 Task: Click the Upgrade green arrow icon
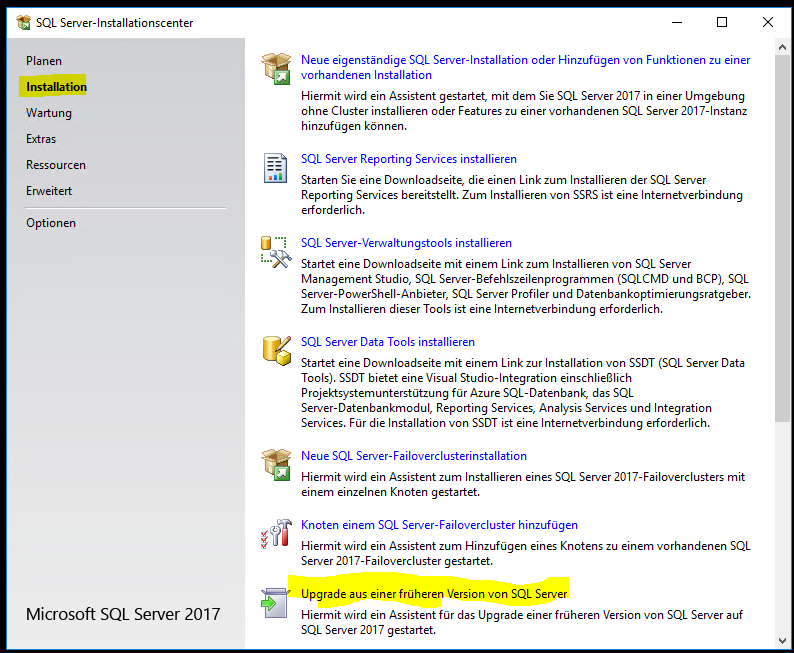[275, 602]
